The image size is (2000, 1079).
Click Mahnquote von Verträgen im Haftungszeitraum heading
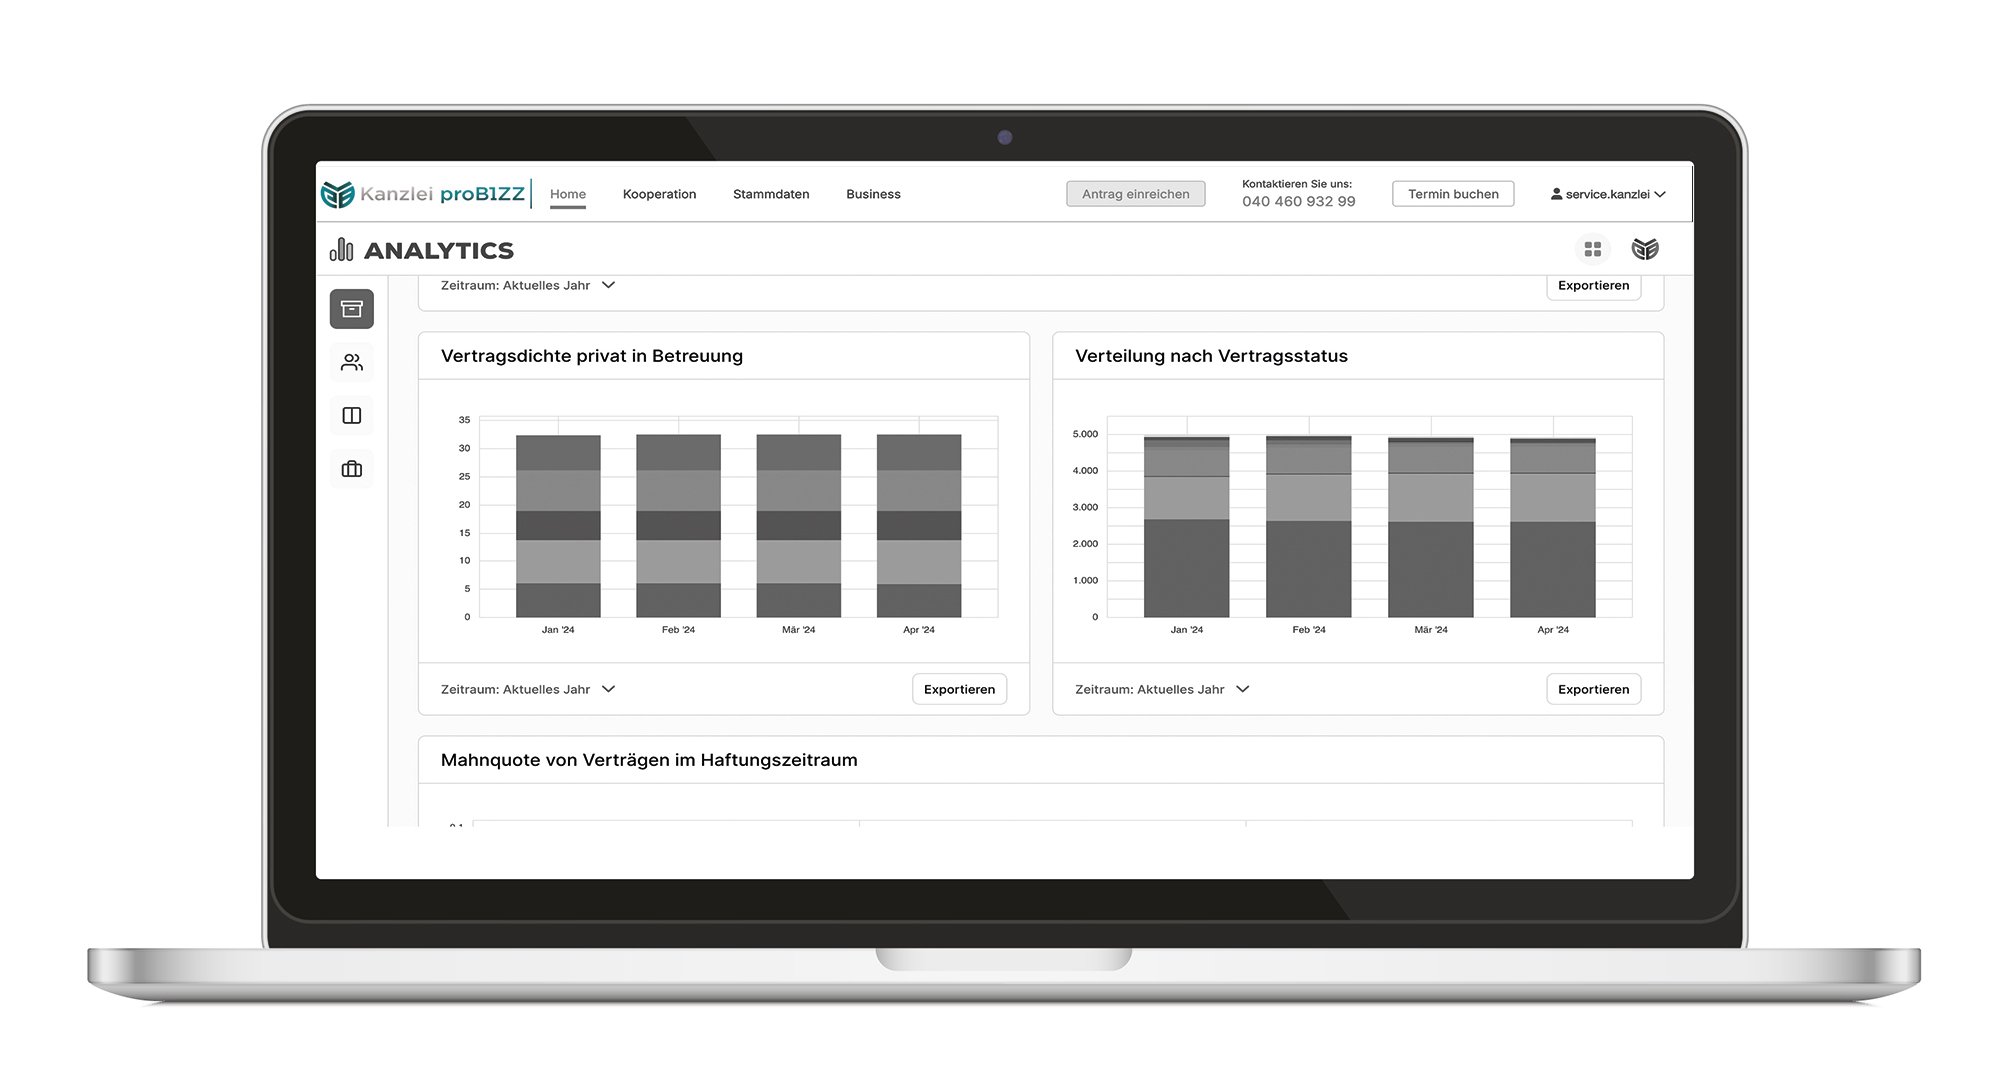tap(649, 760)
